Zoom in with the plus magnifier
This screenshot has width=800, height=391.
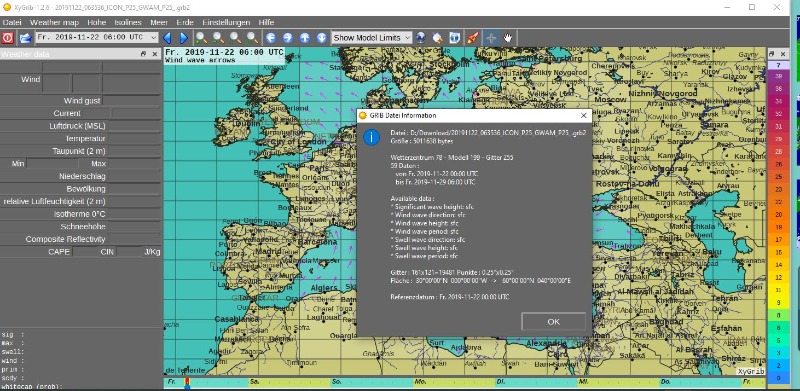coord(201,38)
